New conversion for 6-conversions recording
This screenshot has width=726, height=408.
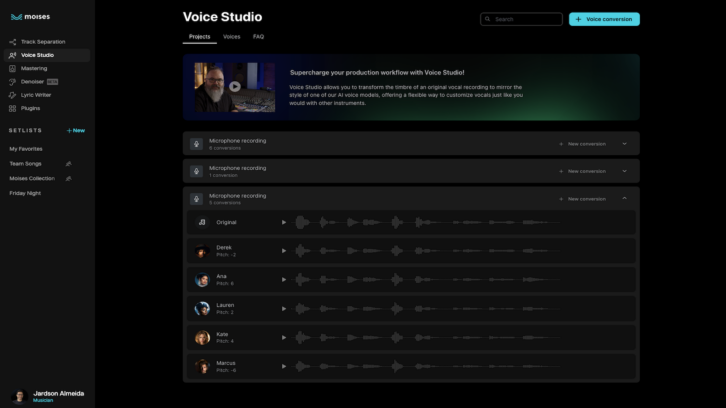(582, 144)
